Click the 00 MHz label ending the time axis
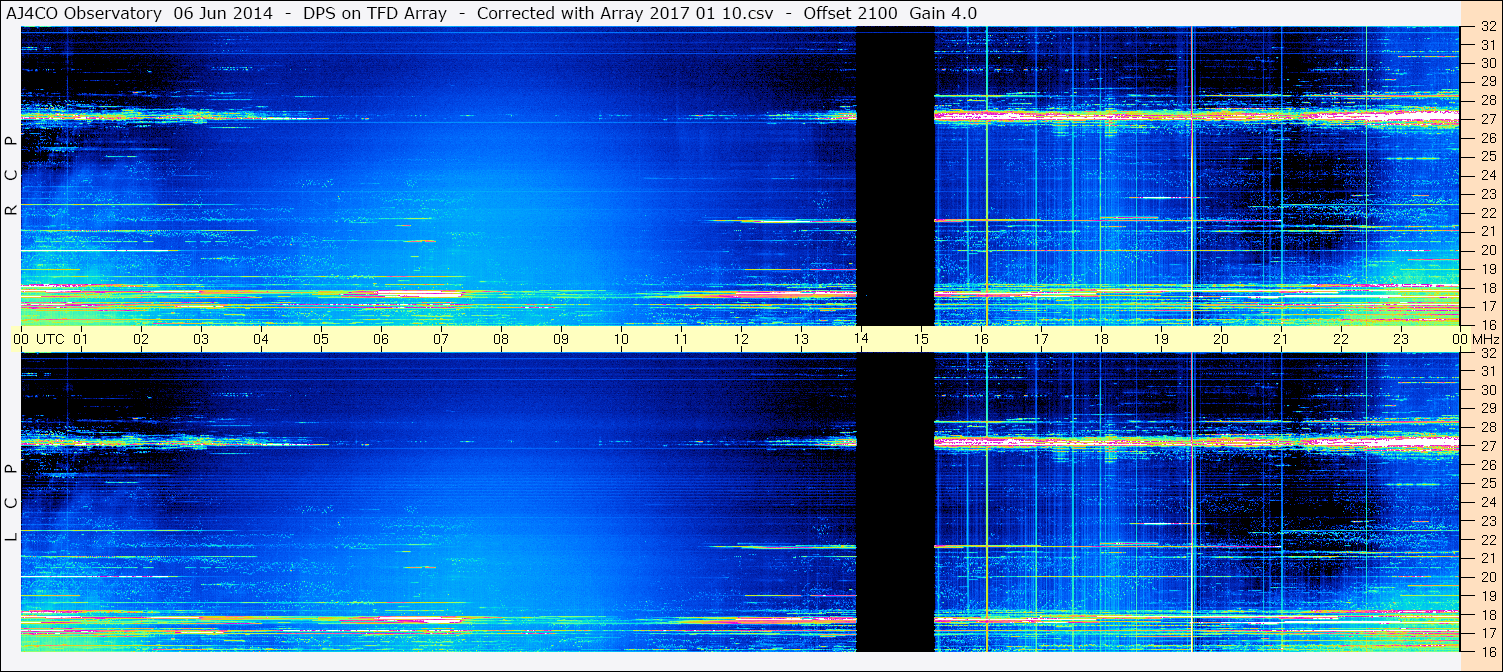The width and height of the screenshot is (1503, 672). coord(1474,339)
